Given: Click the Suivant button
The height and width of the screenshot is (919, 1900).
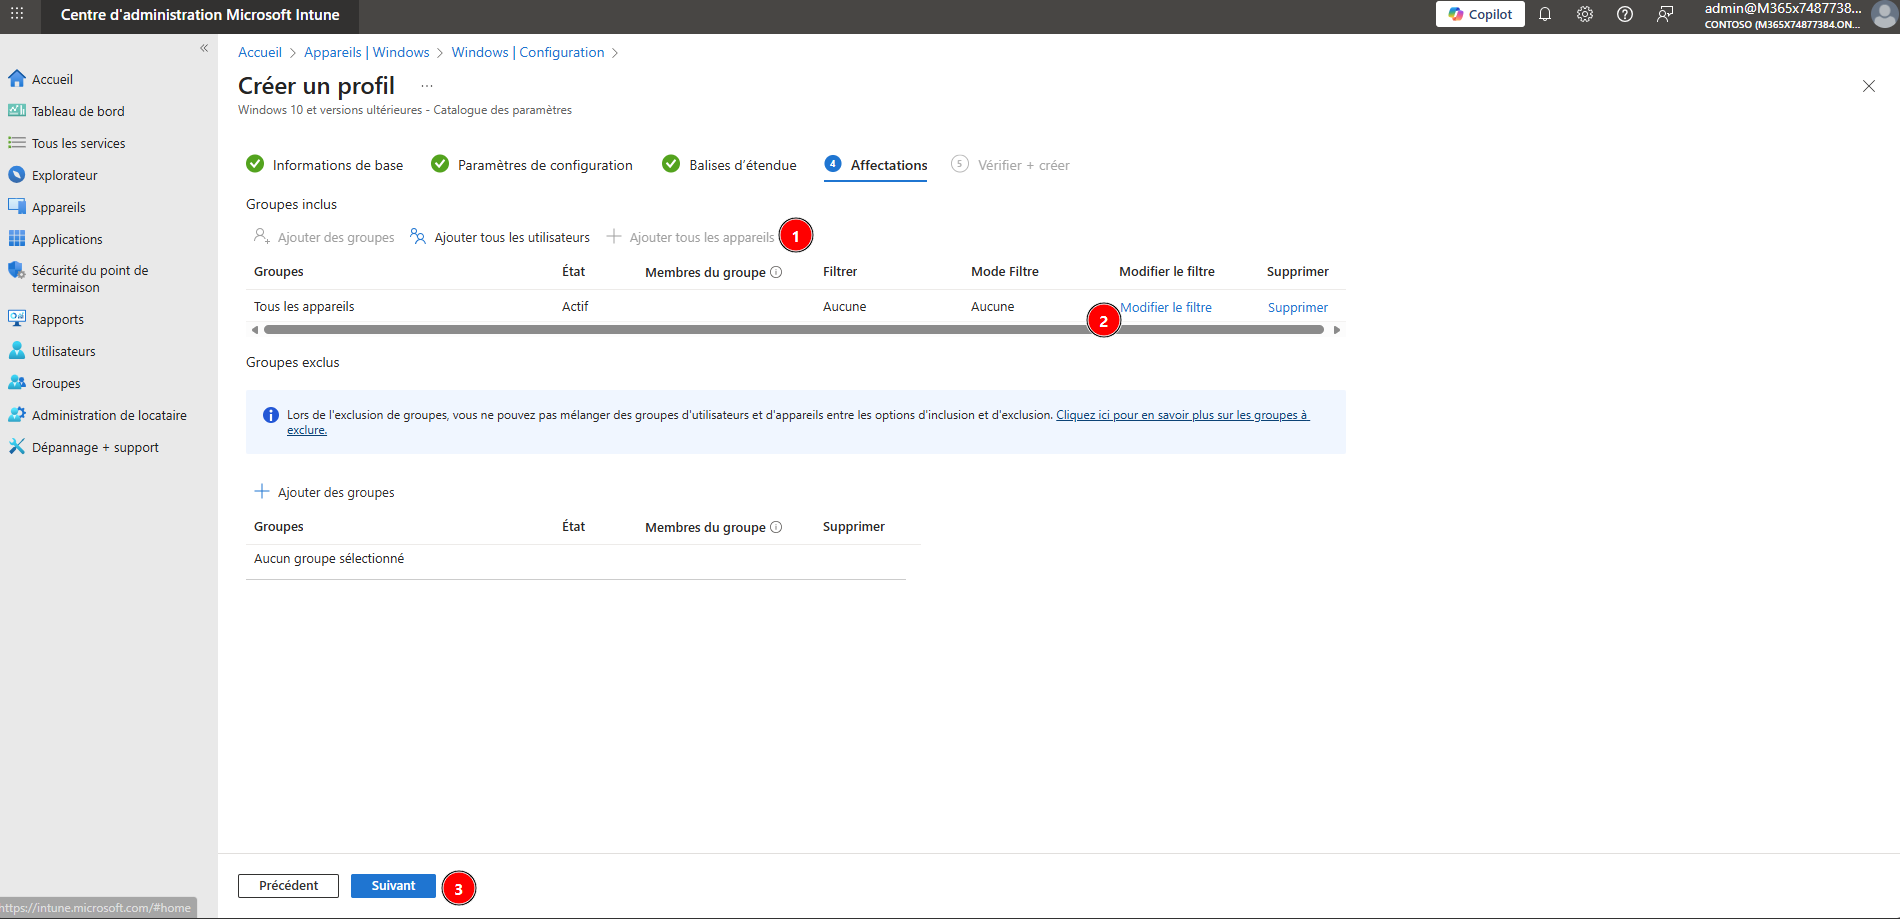Looking at the screenshot, I should pyautogui.click(x=393, y=886).
